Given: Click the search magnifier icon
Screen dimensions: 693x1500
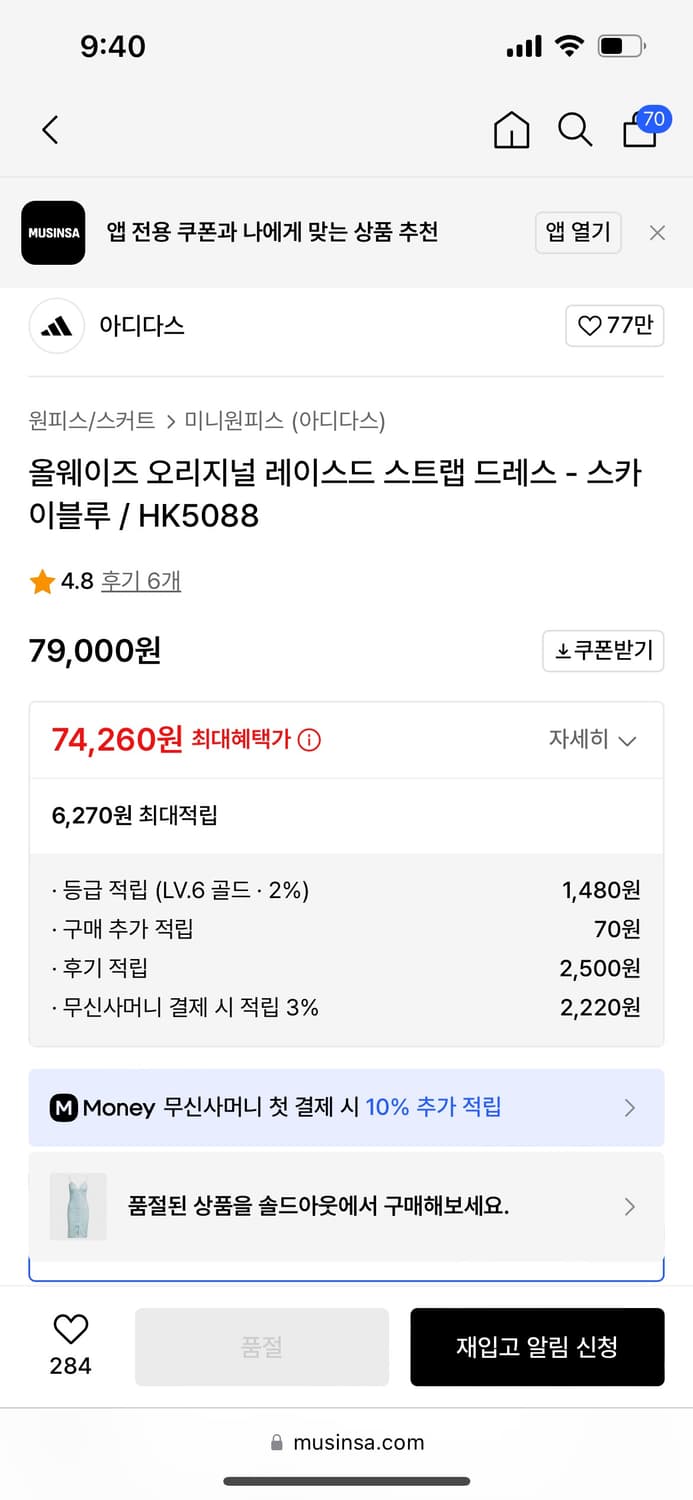Looking at the screenshot, I should [575, 130].
